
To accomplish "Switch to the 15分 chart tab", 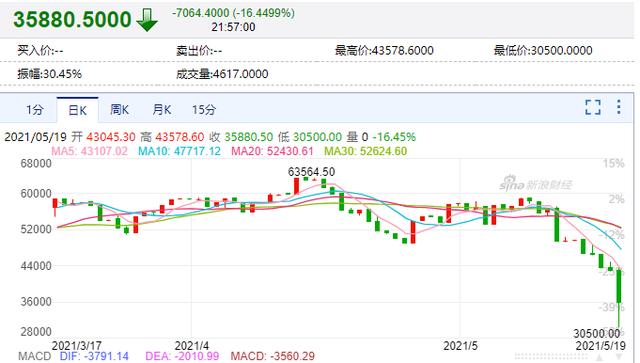I will click(204, 110).
